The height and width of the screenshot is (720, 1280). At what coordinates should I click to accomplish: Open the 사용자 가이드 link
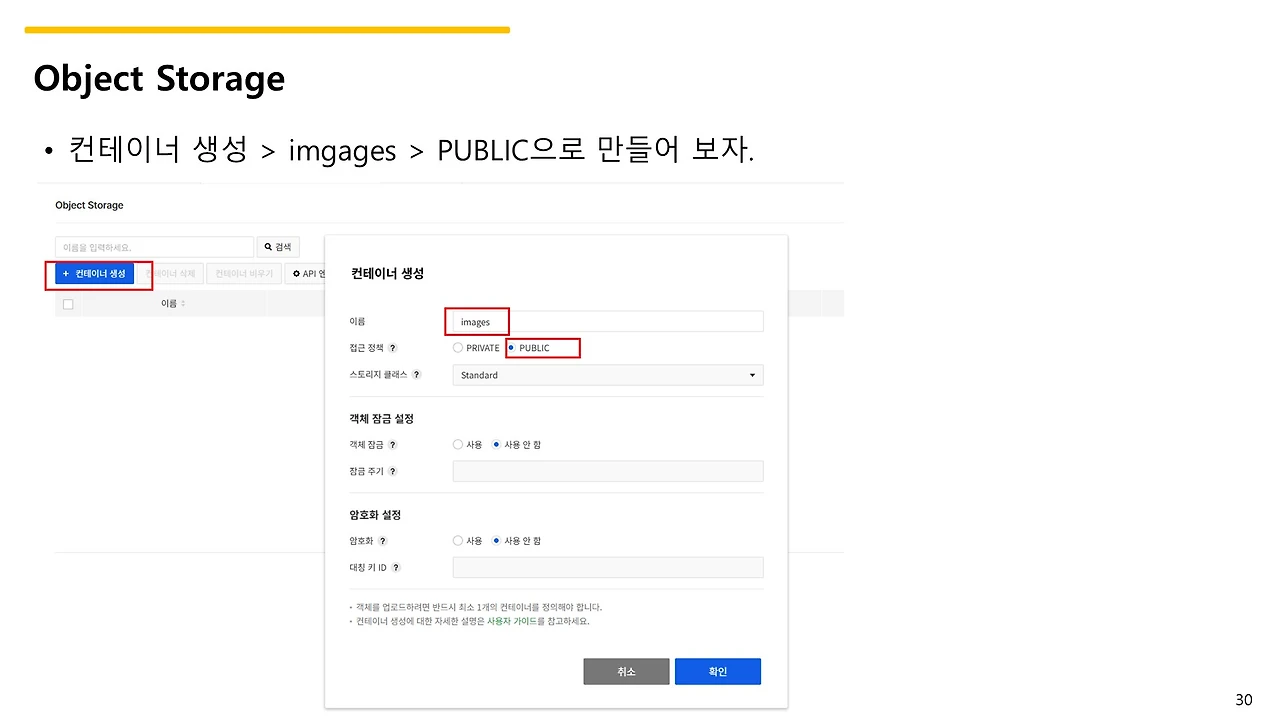coord(513,620)
